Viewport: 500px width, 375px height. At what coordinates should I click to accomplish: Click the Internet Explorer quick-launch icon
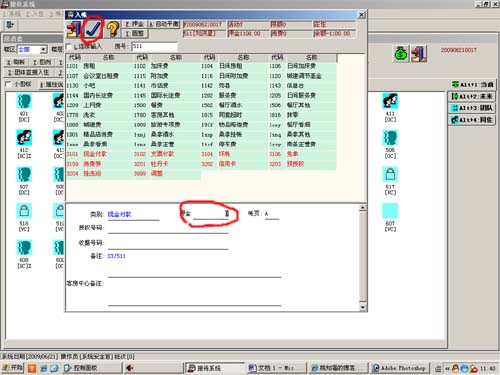pos(44,368)
